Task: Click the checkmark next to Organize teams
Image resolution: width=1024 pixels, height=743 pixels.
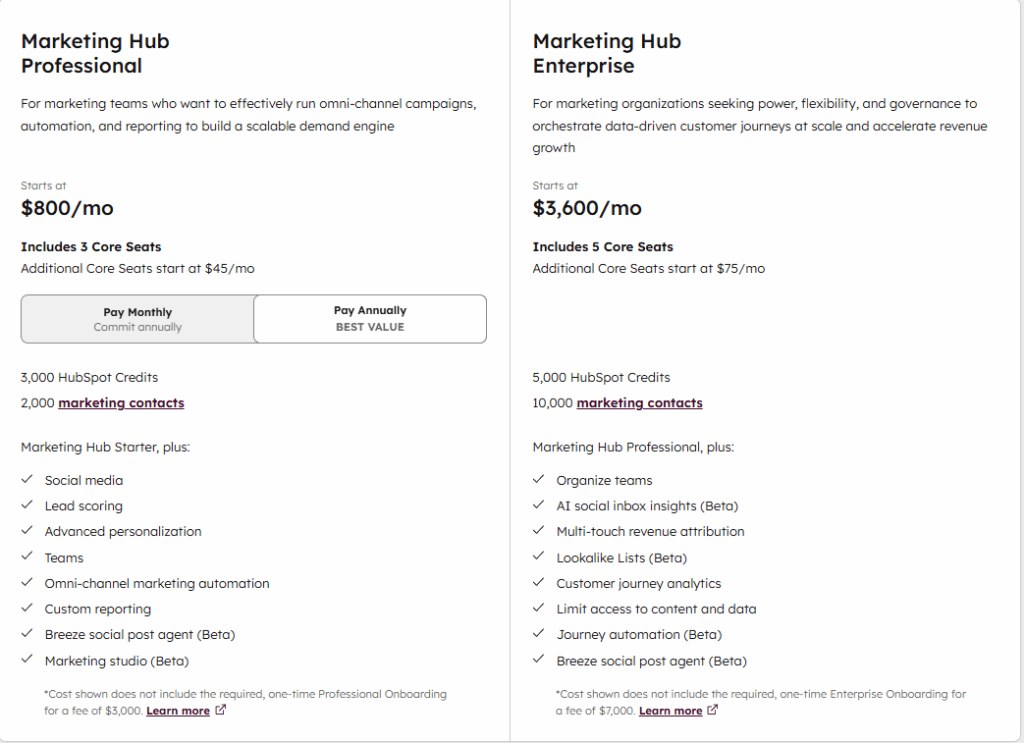Action: click(x=539, y=480)
